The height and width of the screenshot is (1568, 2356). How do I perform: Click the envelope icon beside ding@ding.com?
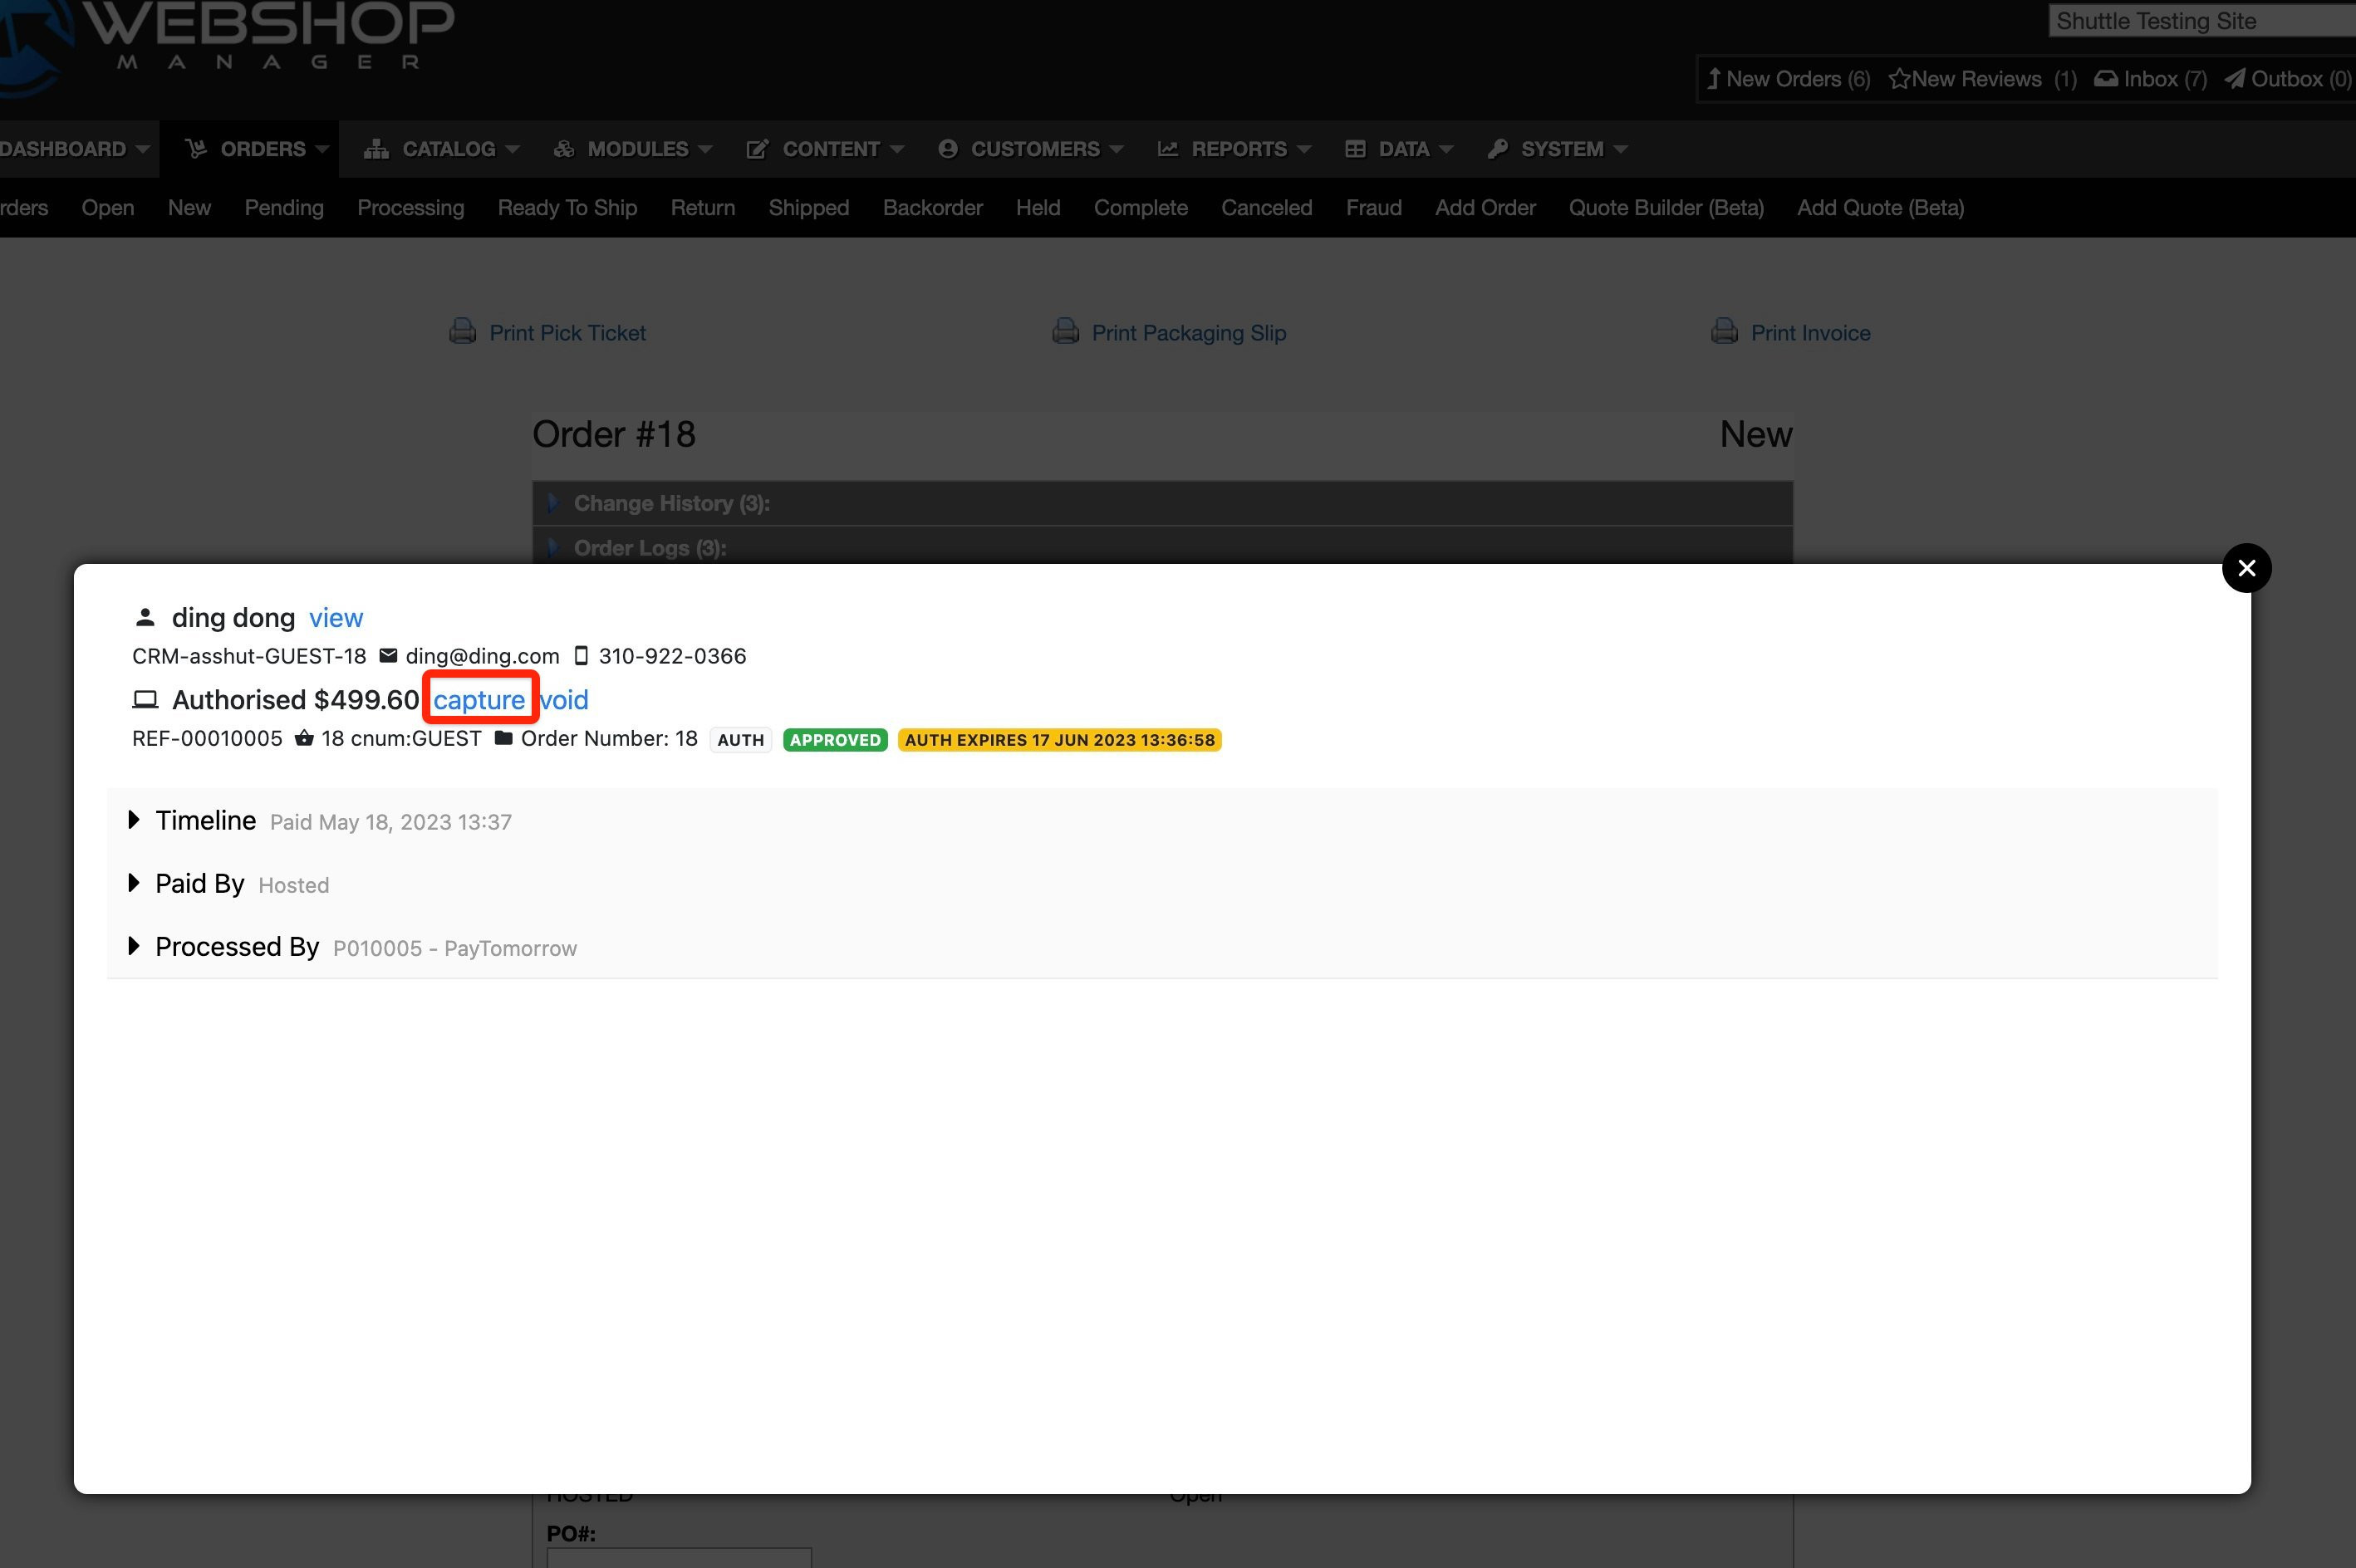(388, 656)
